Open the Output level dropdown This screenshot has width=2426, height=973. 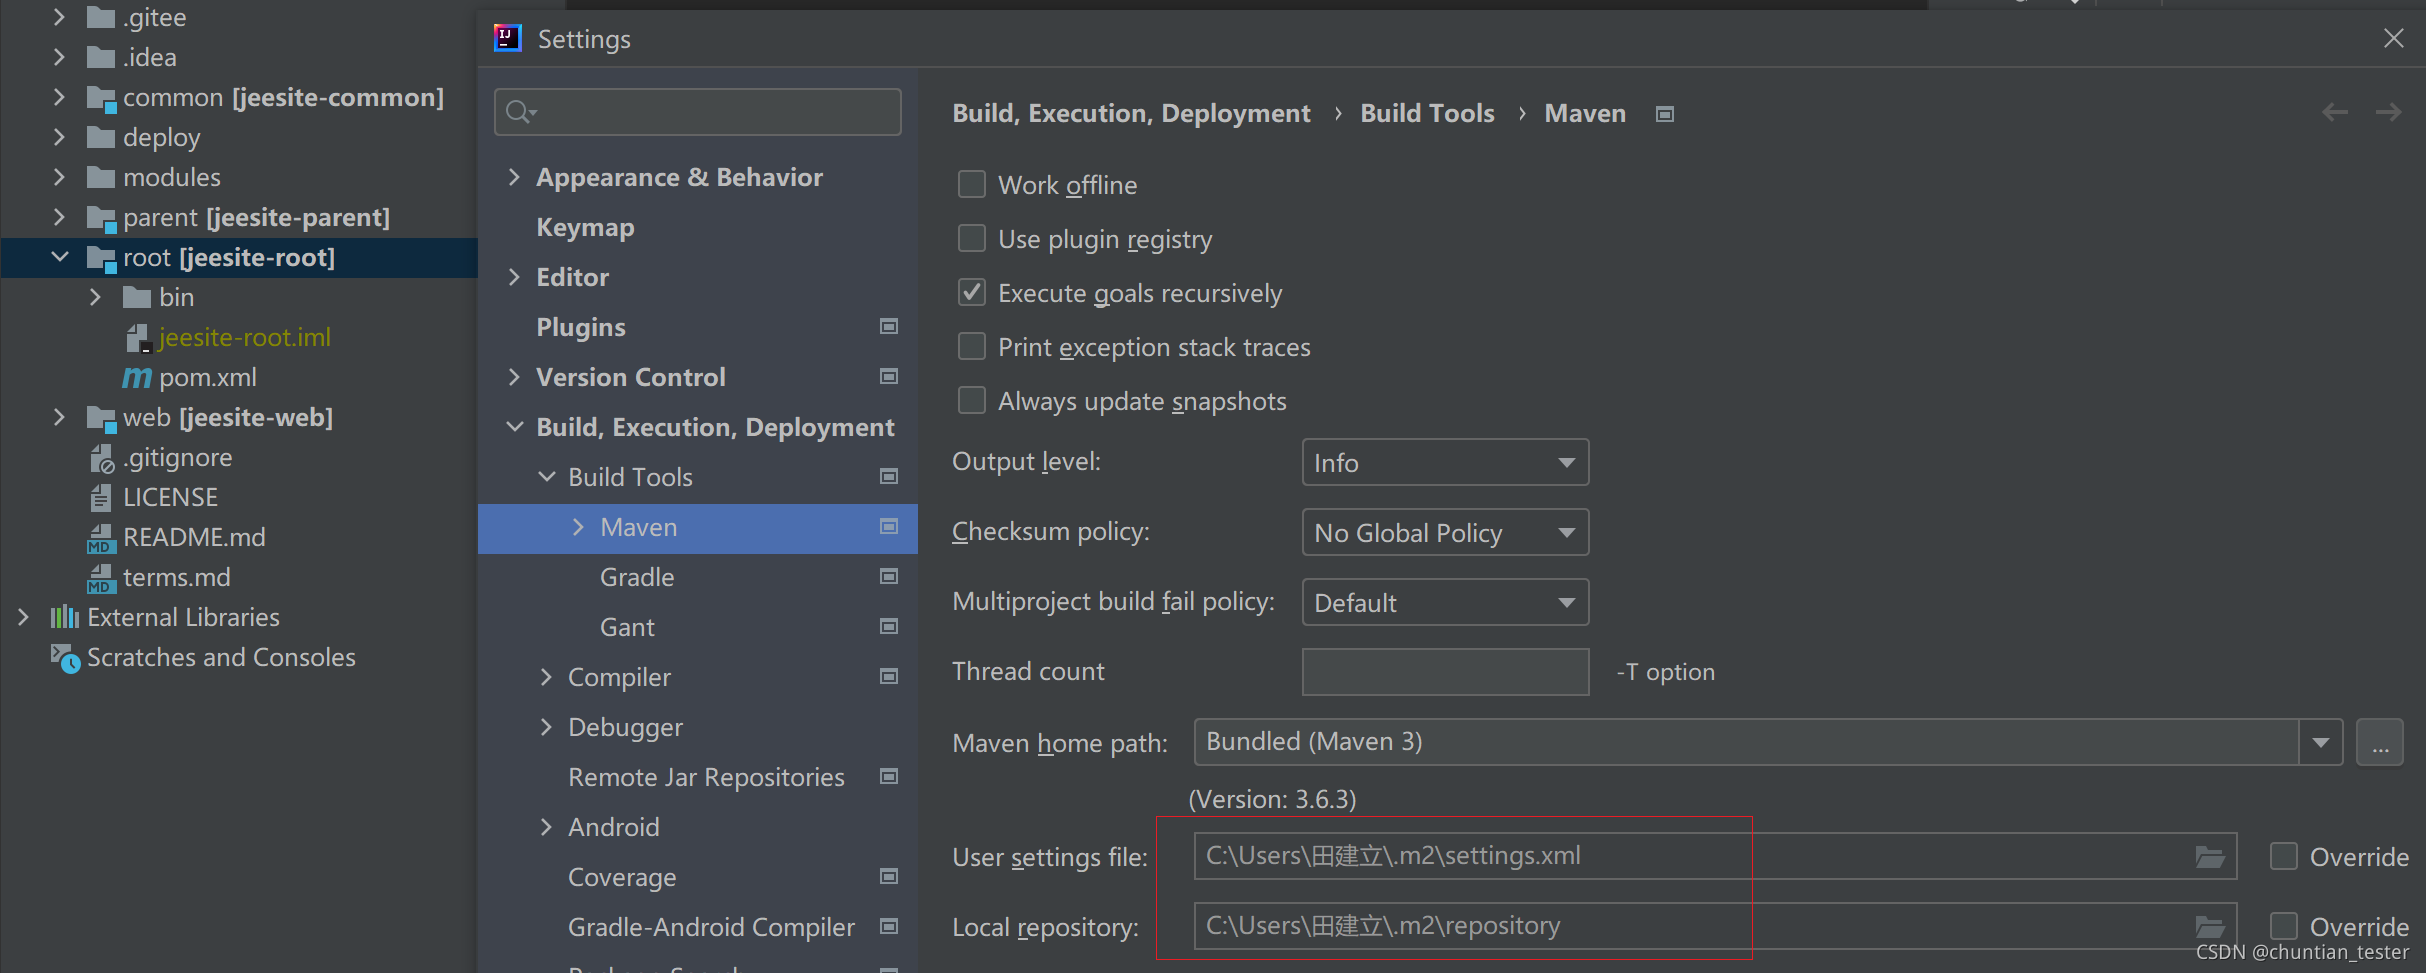(1445, 462)
